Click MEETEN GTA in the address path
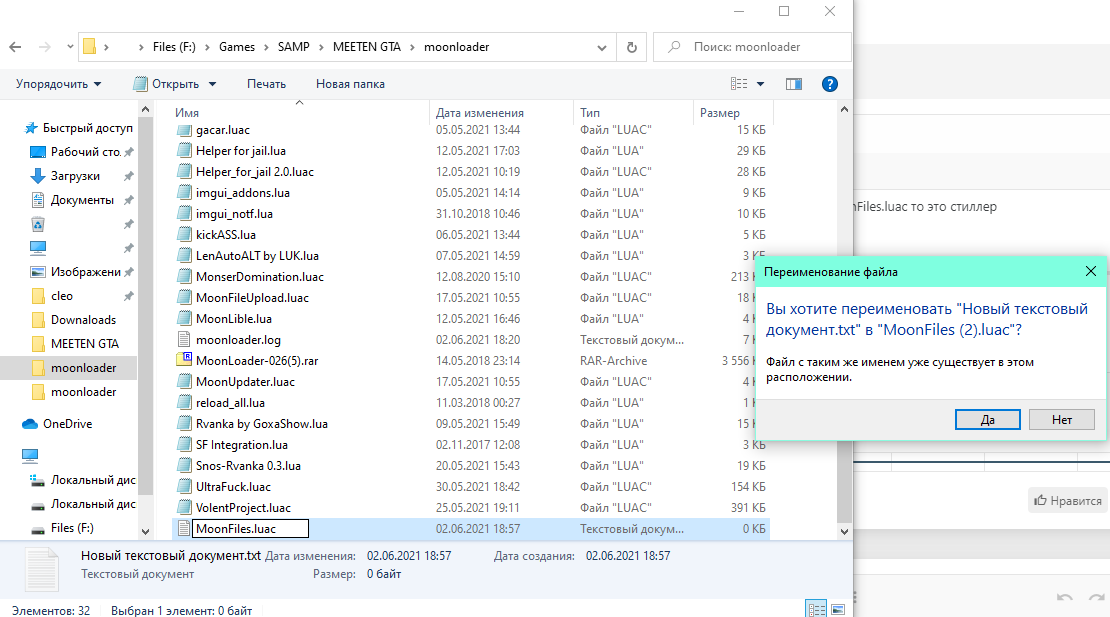This screenshot has width=1110, height=617. [367, 47]
